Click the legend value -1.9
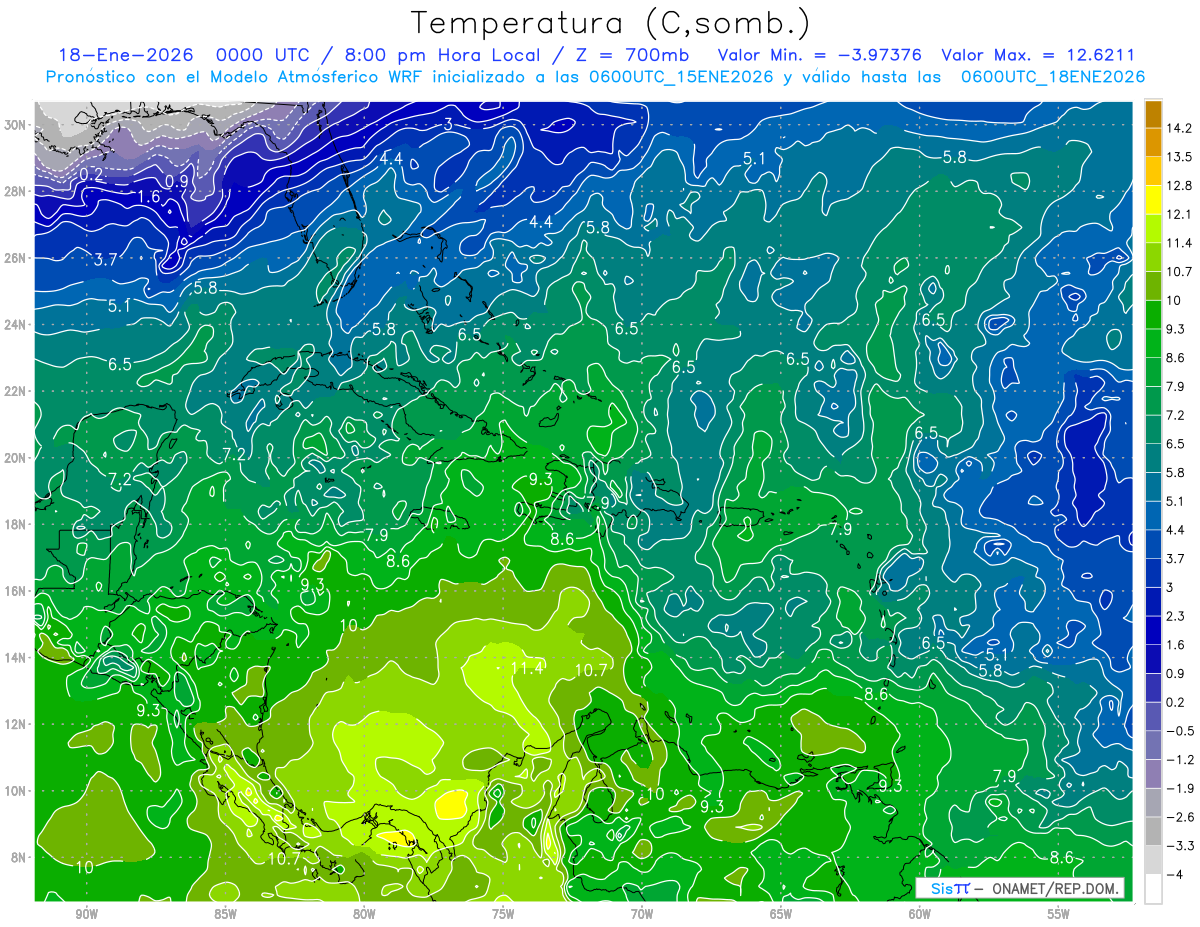This screenshot has width=1200, height=927. coord(1180,788)
